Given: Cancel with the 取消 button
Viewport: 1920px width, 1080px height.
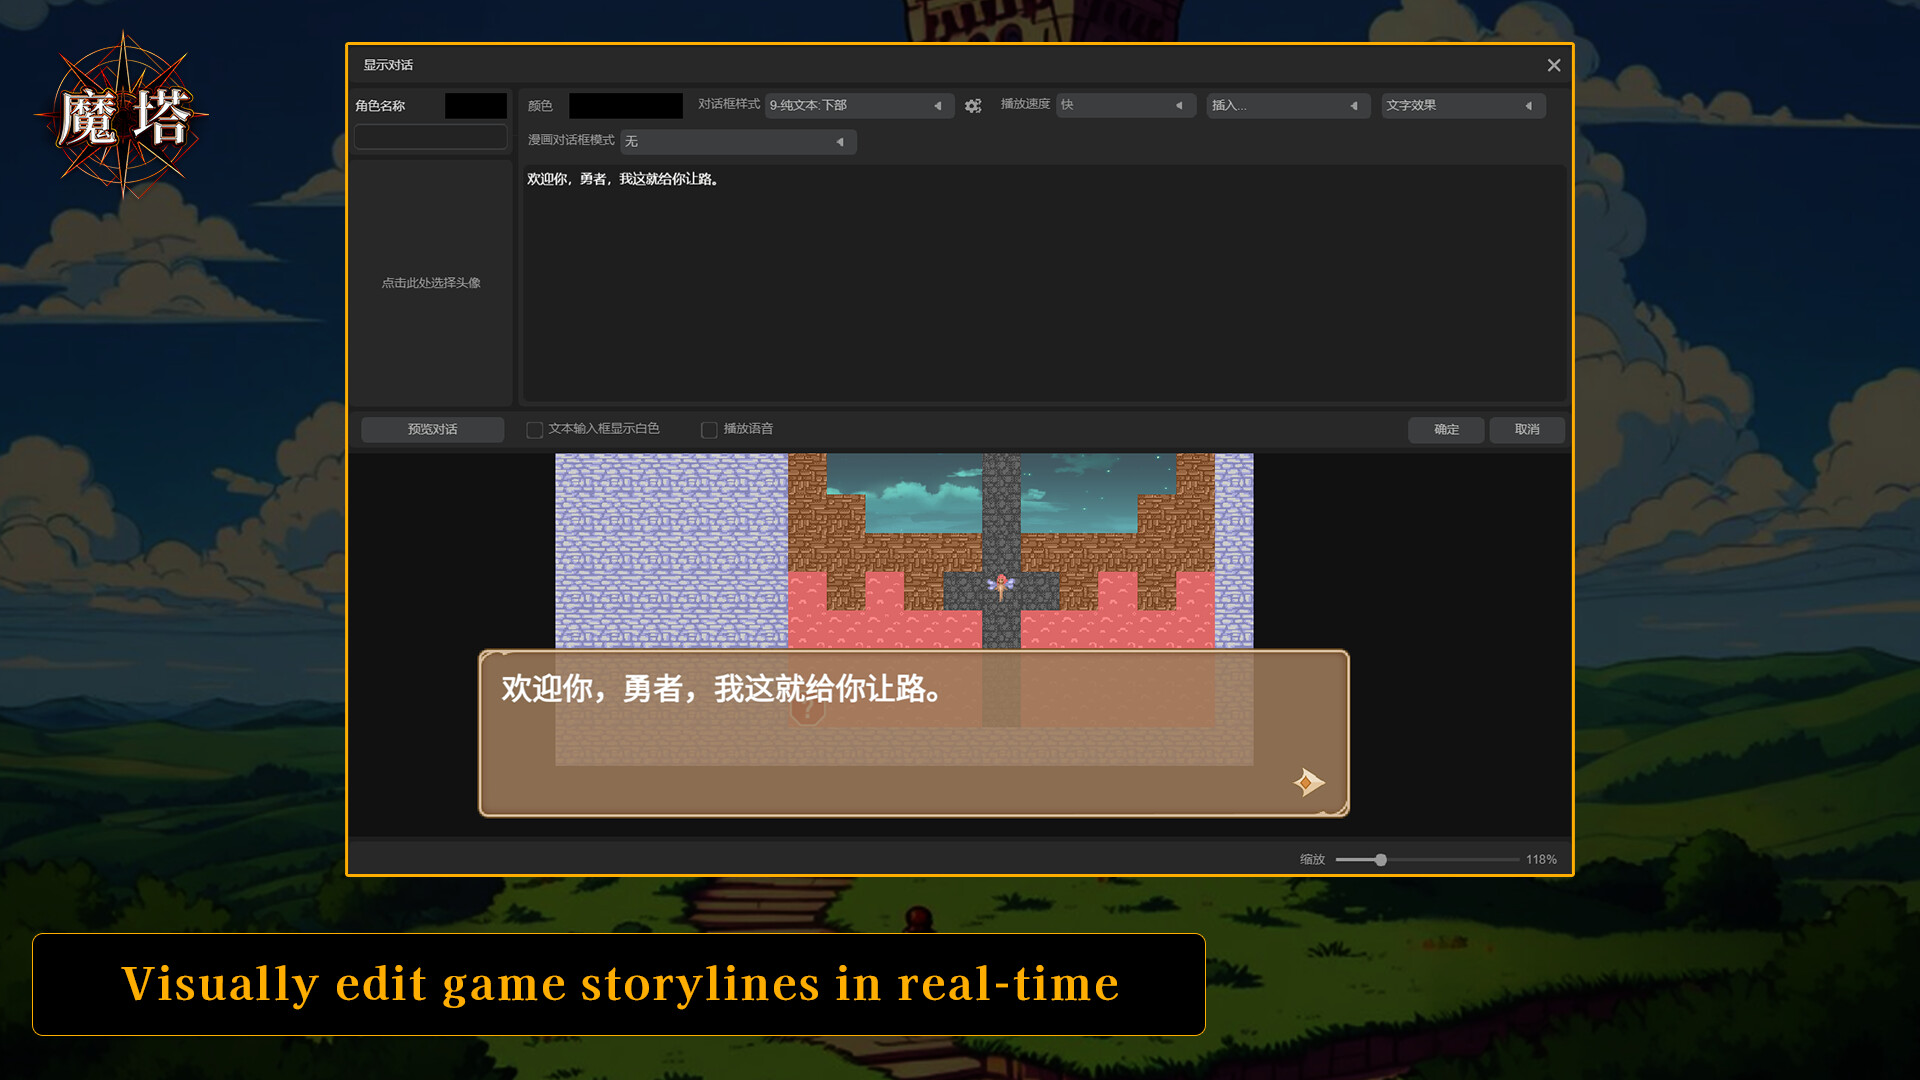Looking at the screenshot, I should (1527, 429).
